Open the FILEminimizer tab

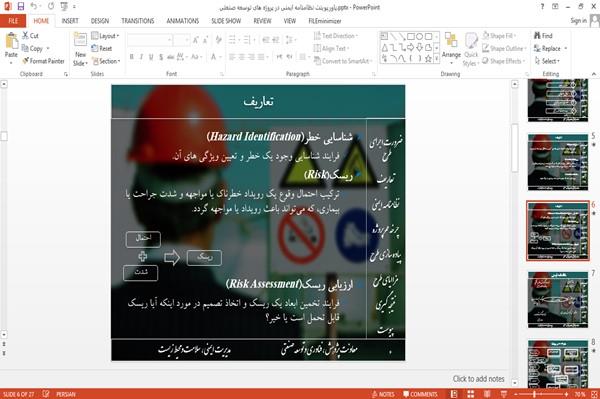[x=325, y=21]
